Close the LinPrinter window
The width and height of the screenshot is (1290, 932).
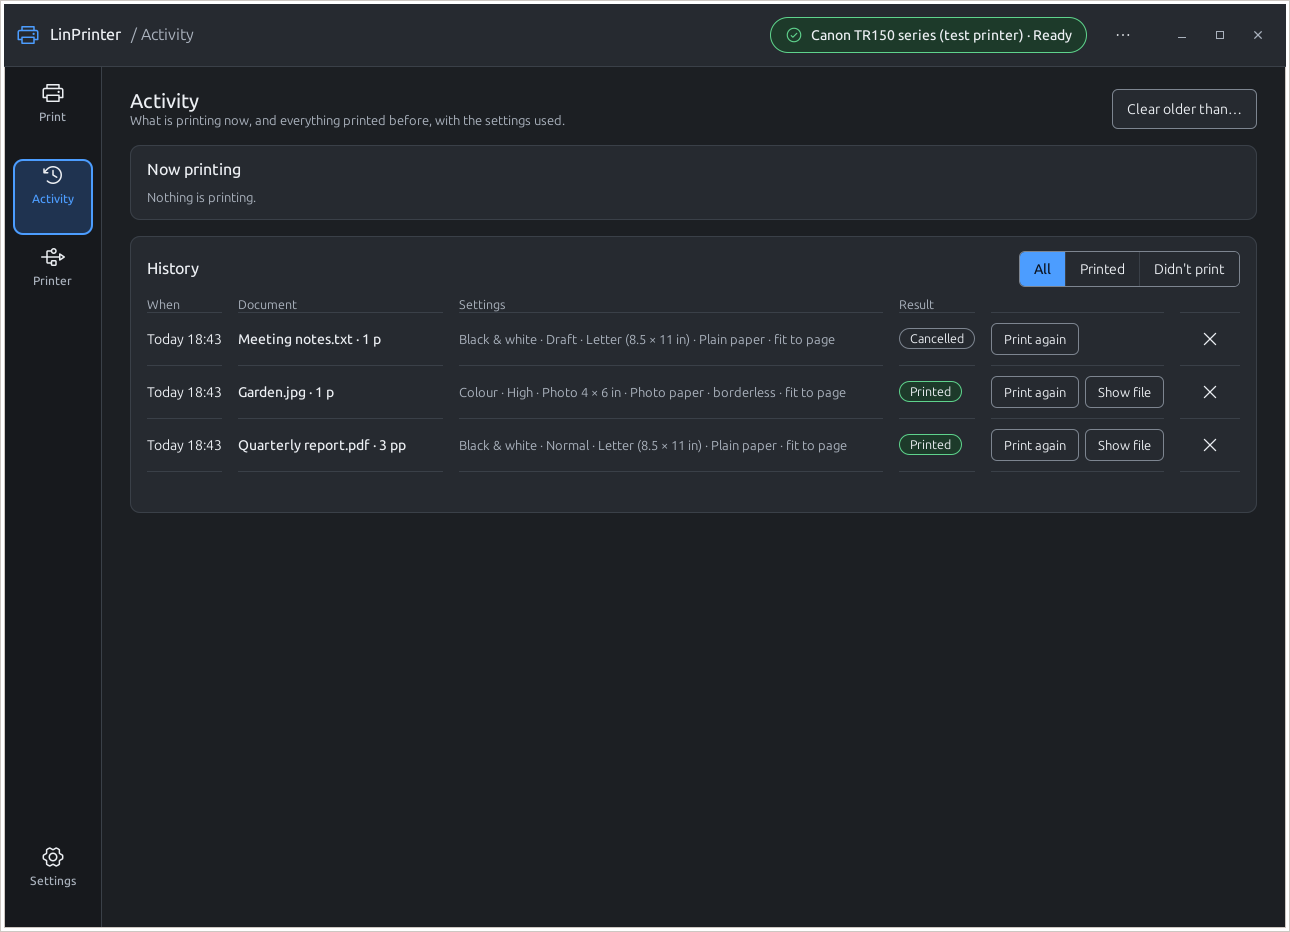pyautogui.click(x=1258, y=35)
